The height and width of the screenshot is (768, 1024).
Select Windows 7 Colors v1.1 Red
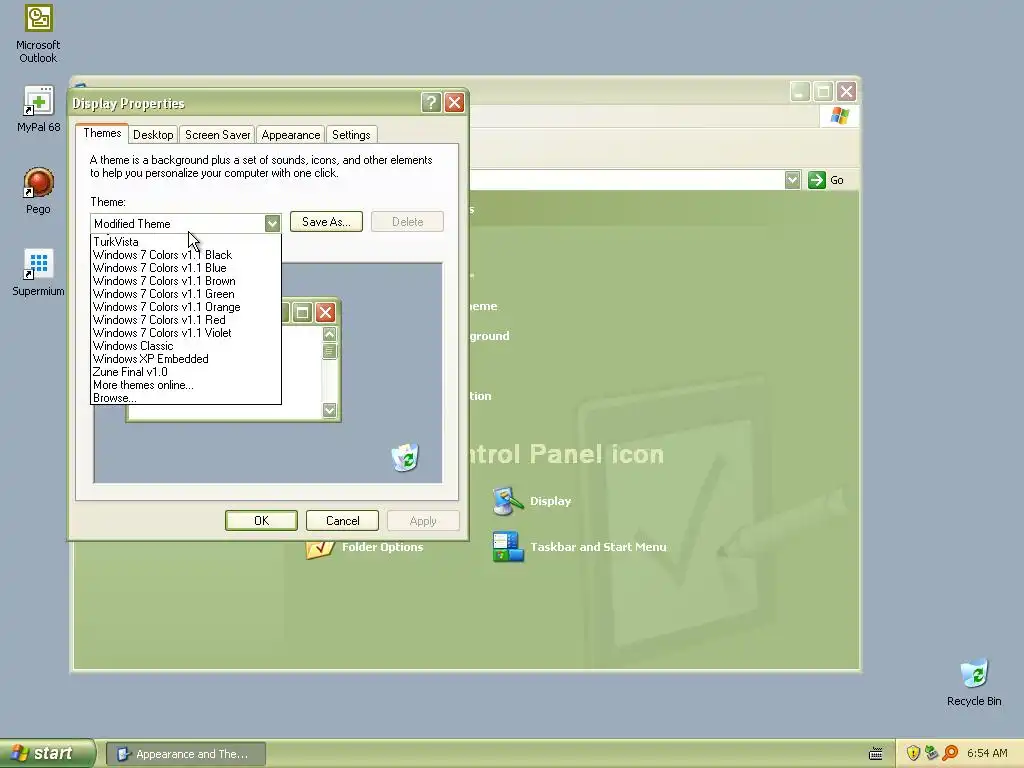(185, 320)
